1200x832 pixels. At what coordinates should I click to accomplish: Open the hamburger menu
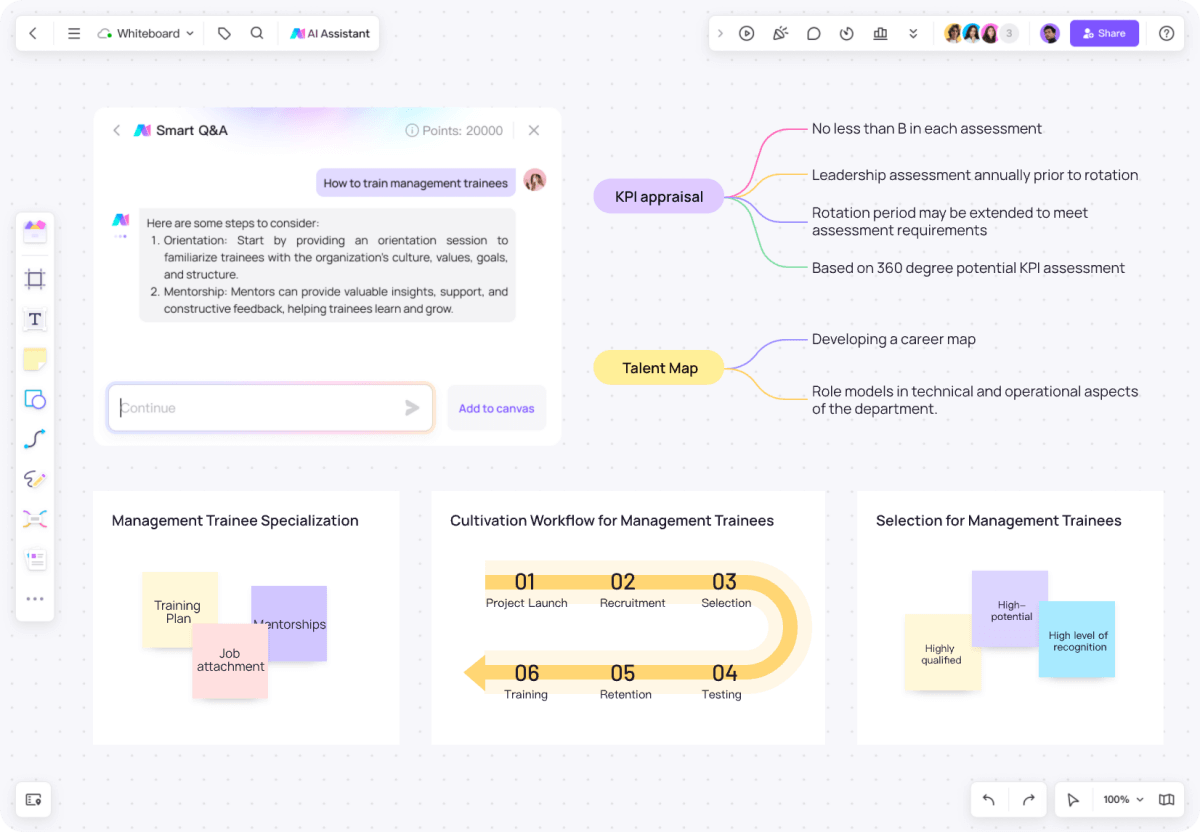(x=74, y=33)
